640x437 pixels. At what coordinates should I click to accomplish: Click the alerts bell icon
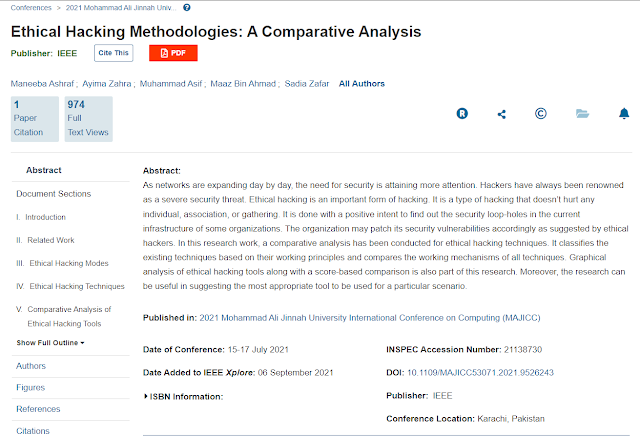pos(623,113)
